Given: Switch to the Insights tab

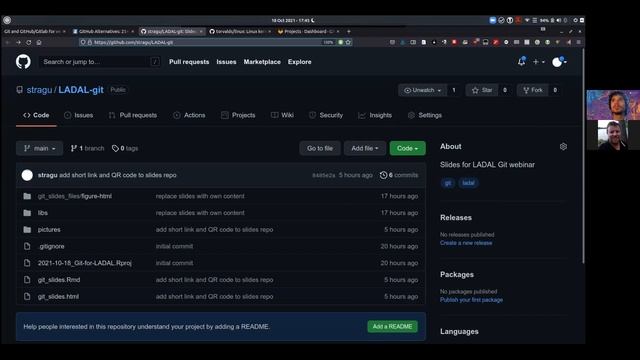Looking at the screenshot, I should [375, 116].
